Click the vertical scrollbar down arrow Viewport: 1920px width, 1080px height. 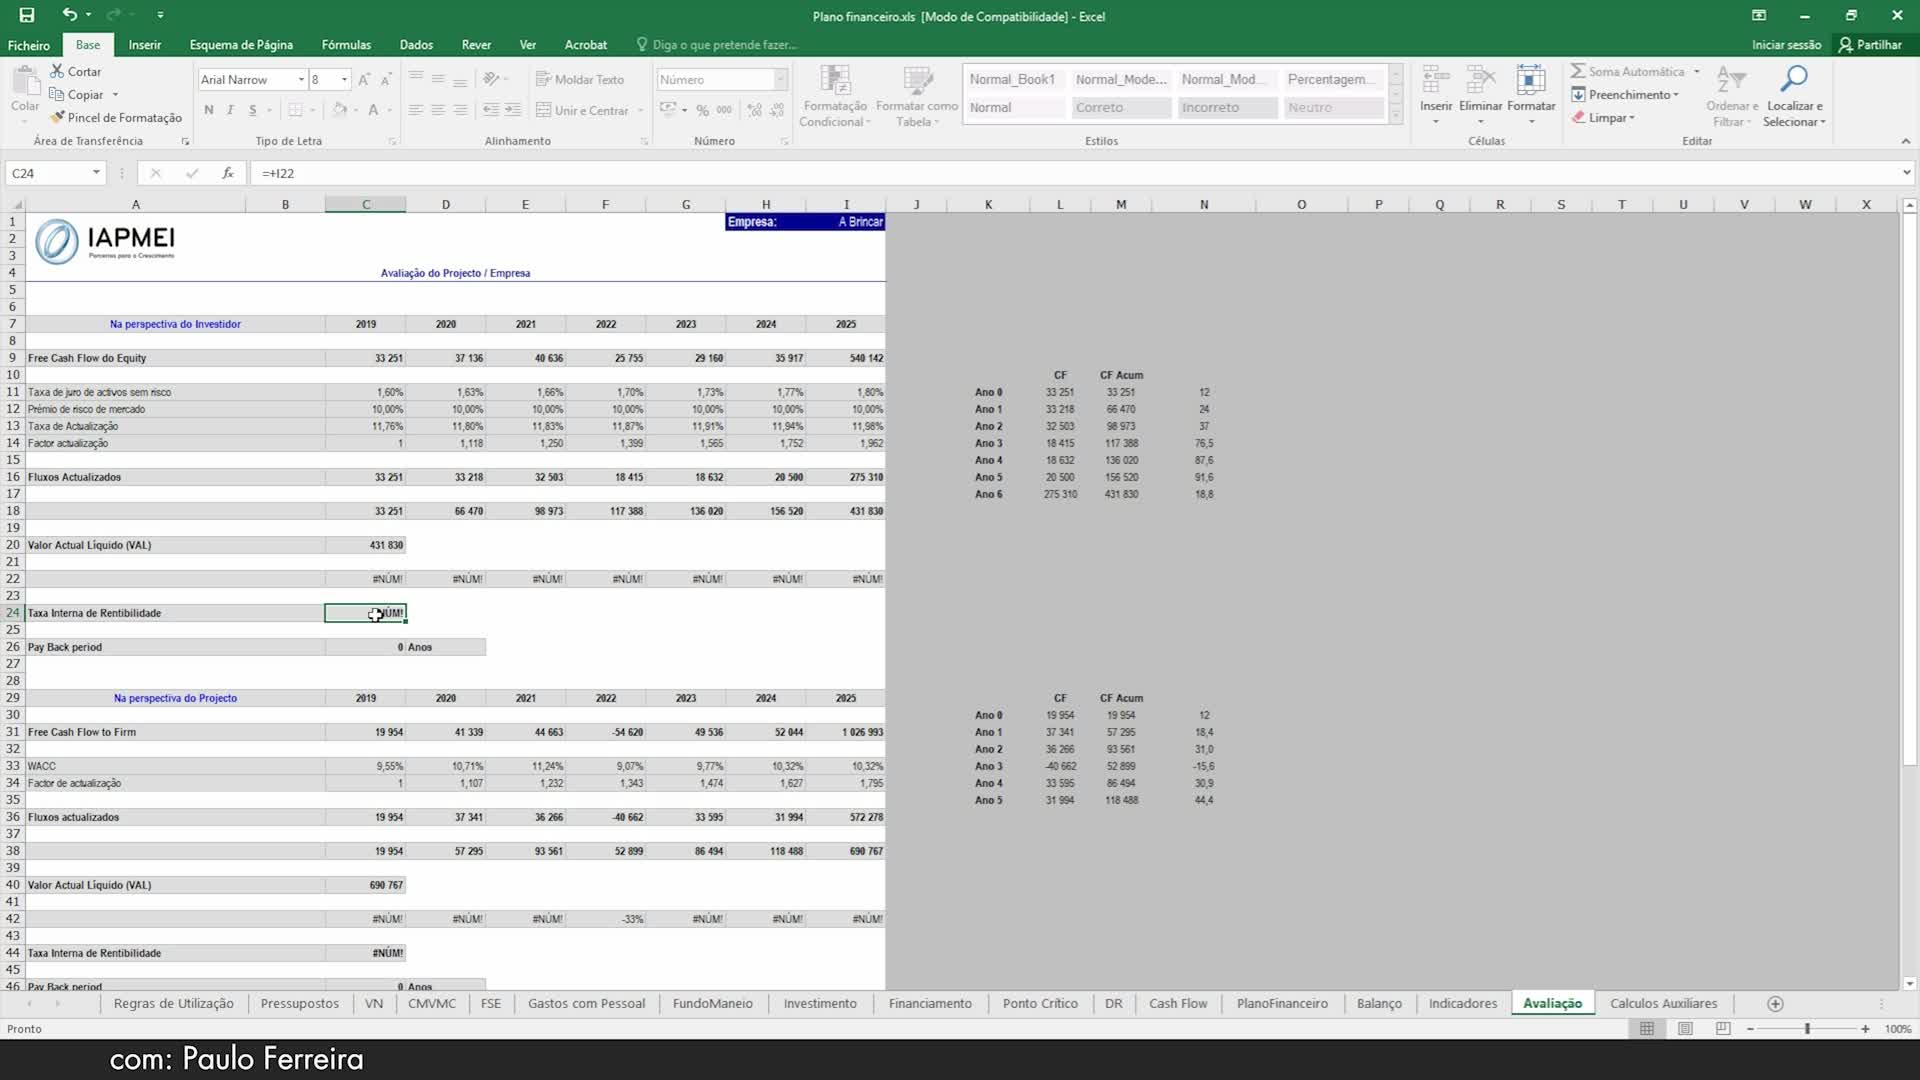click(1909, 984)
